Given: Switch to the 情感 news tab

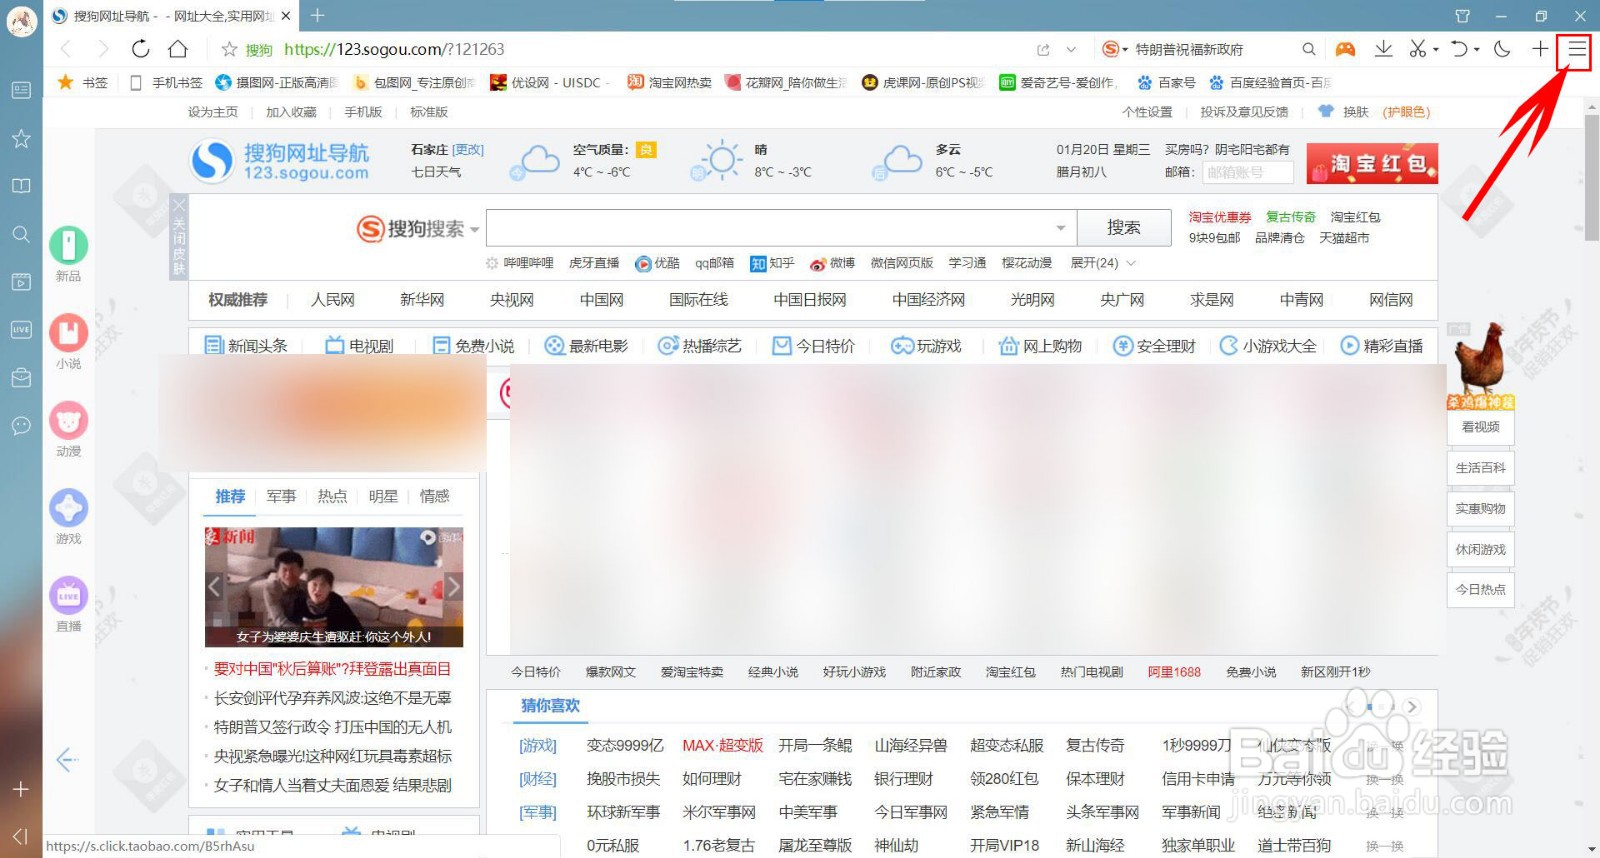Looking at the screenshot, I should pos(434,496).
